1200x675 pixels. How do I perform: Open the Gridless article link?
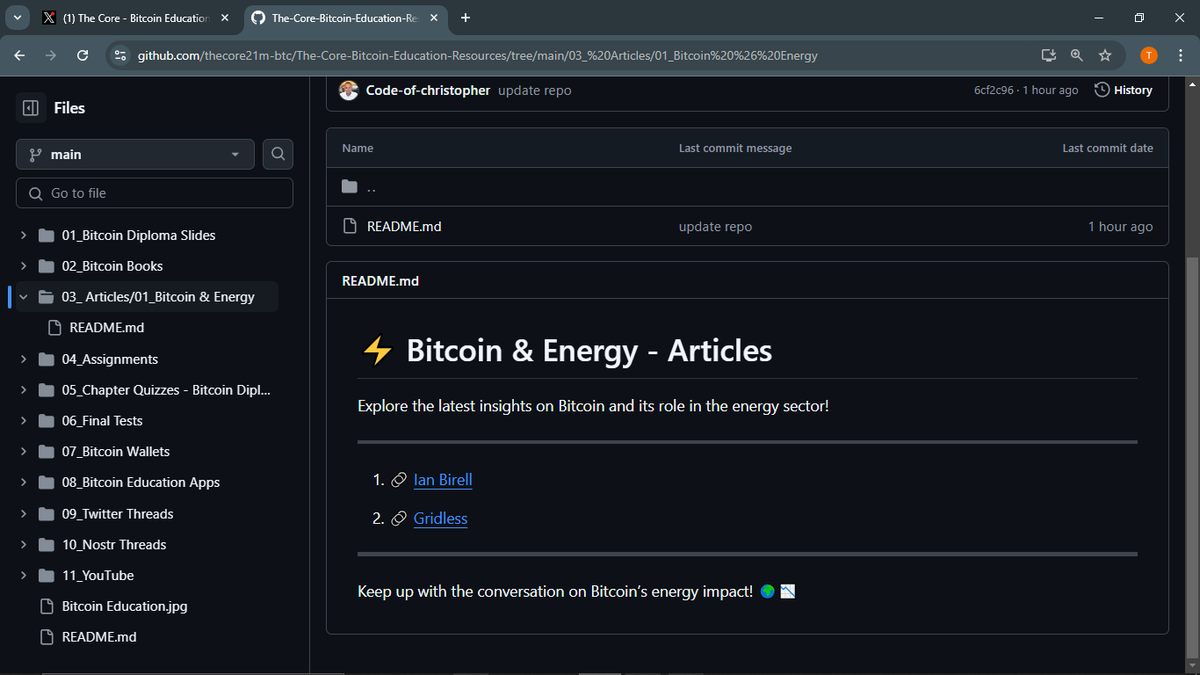coord(440,518)
